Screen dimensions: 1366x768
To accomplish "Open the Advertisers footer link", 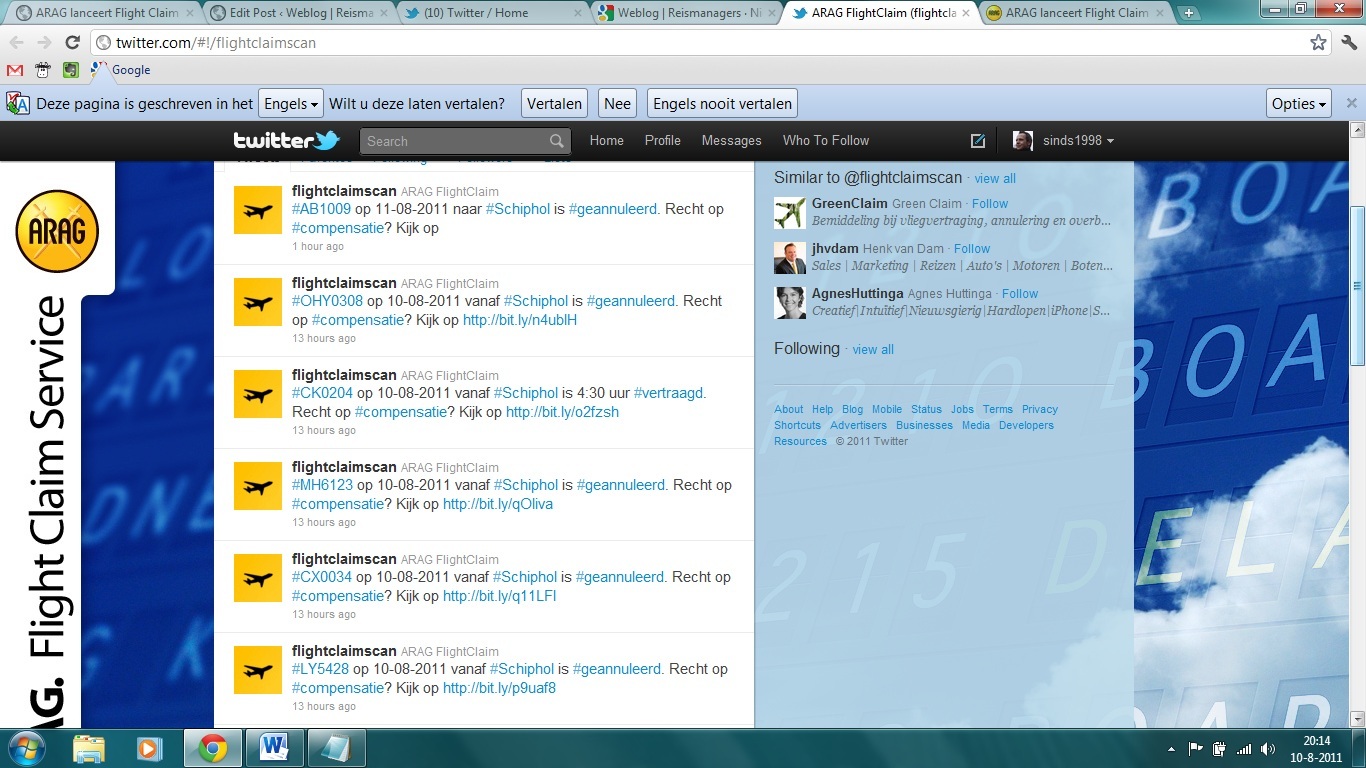I will tap(858, 425).
